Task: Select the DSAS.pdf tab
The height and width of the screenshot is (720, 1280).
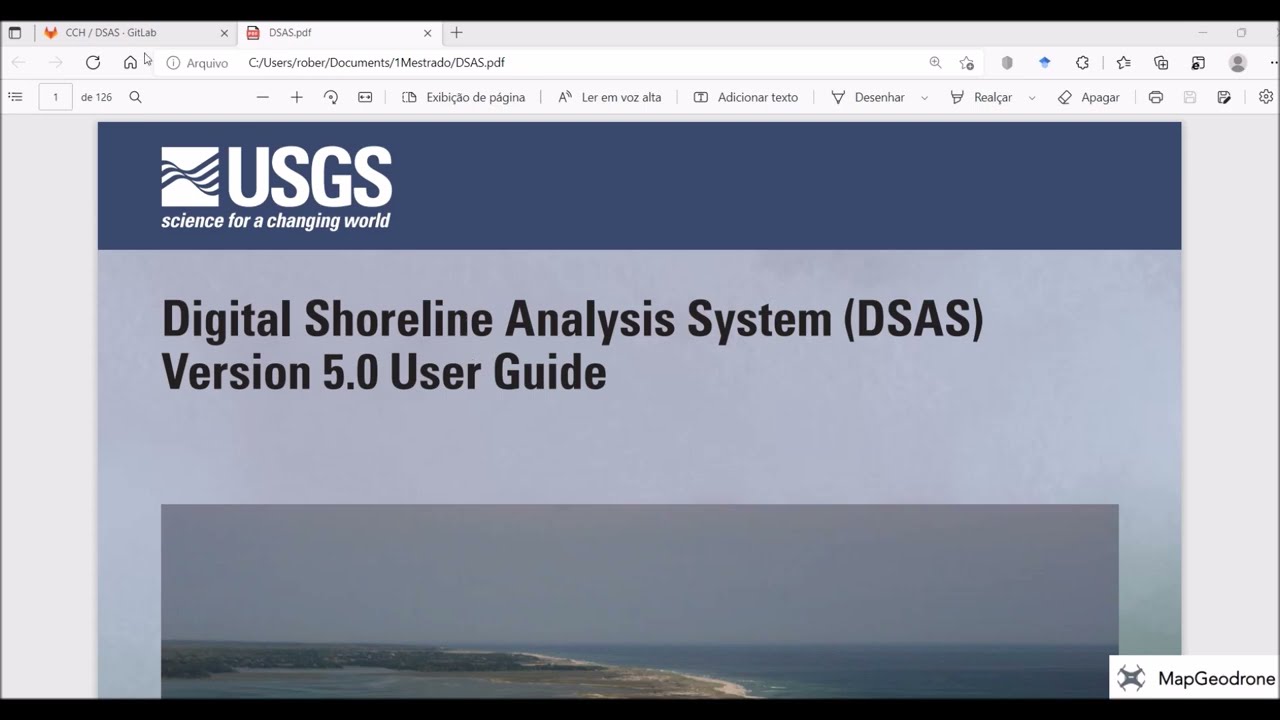Action: (x=339, y=33)
